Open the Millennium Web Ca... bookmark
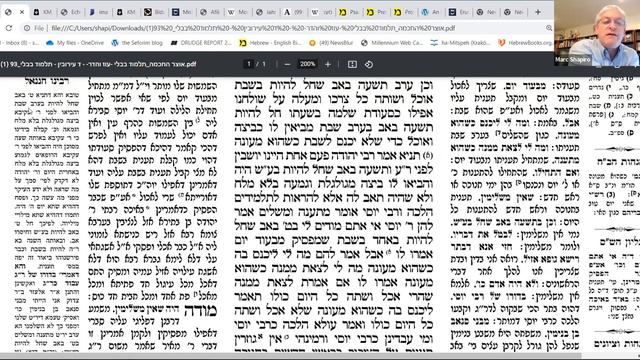This screenshot has width=640, height=360. pyautogui.click(x=392, y=42)
